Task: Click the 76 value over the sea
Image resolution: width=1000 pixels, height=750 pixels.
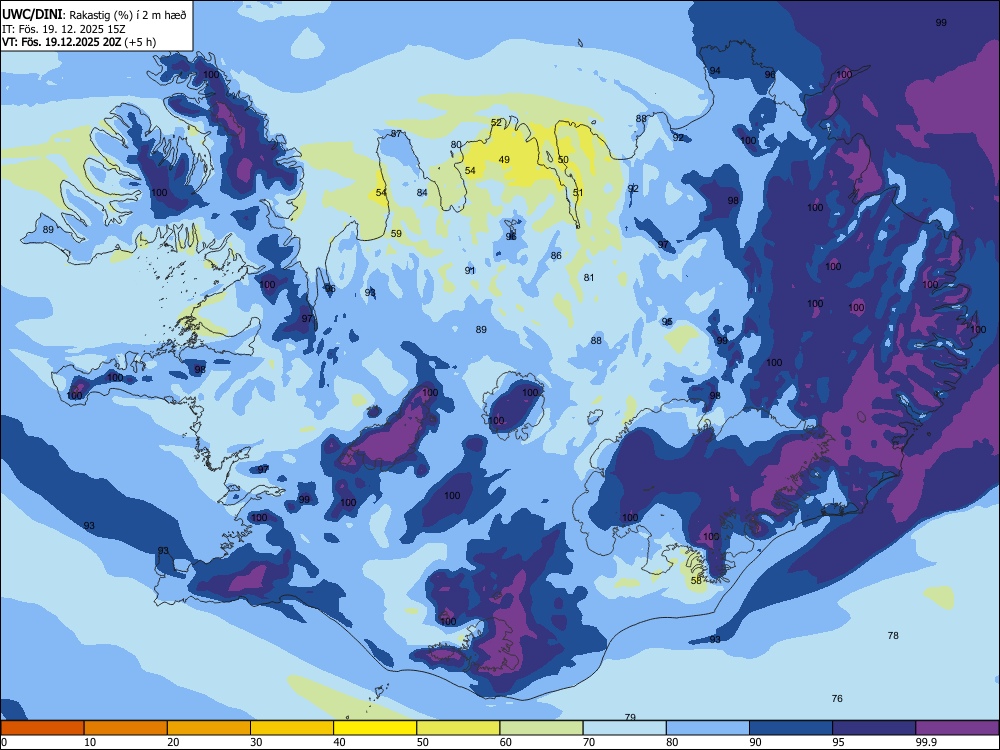Action: tap(837, 698)
